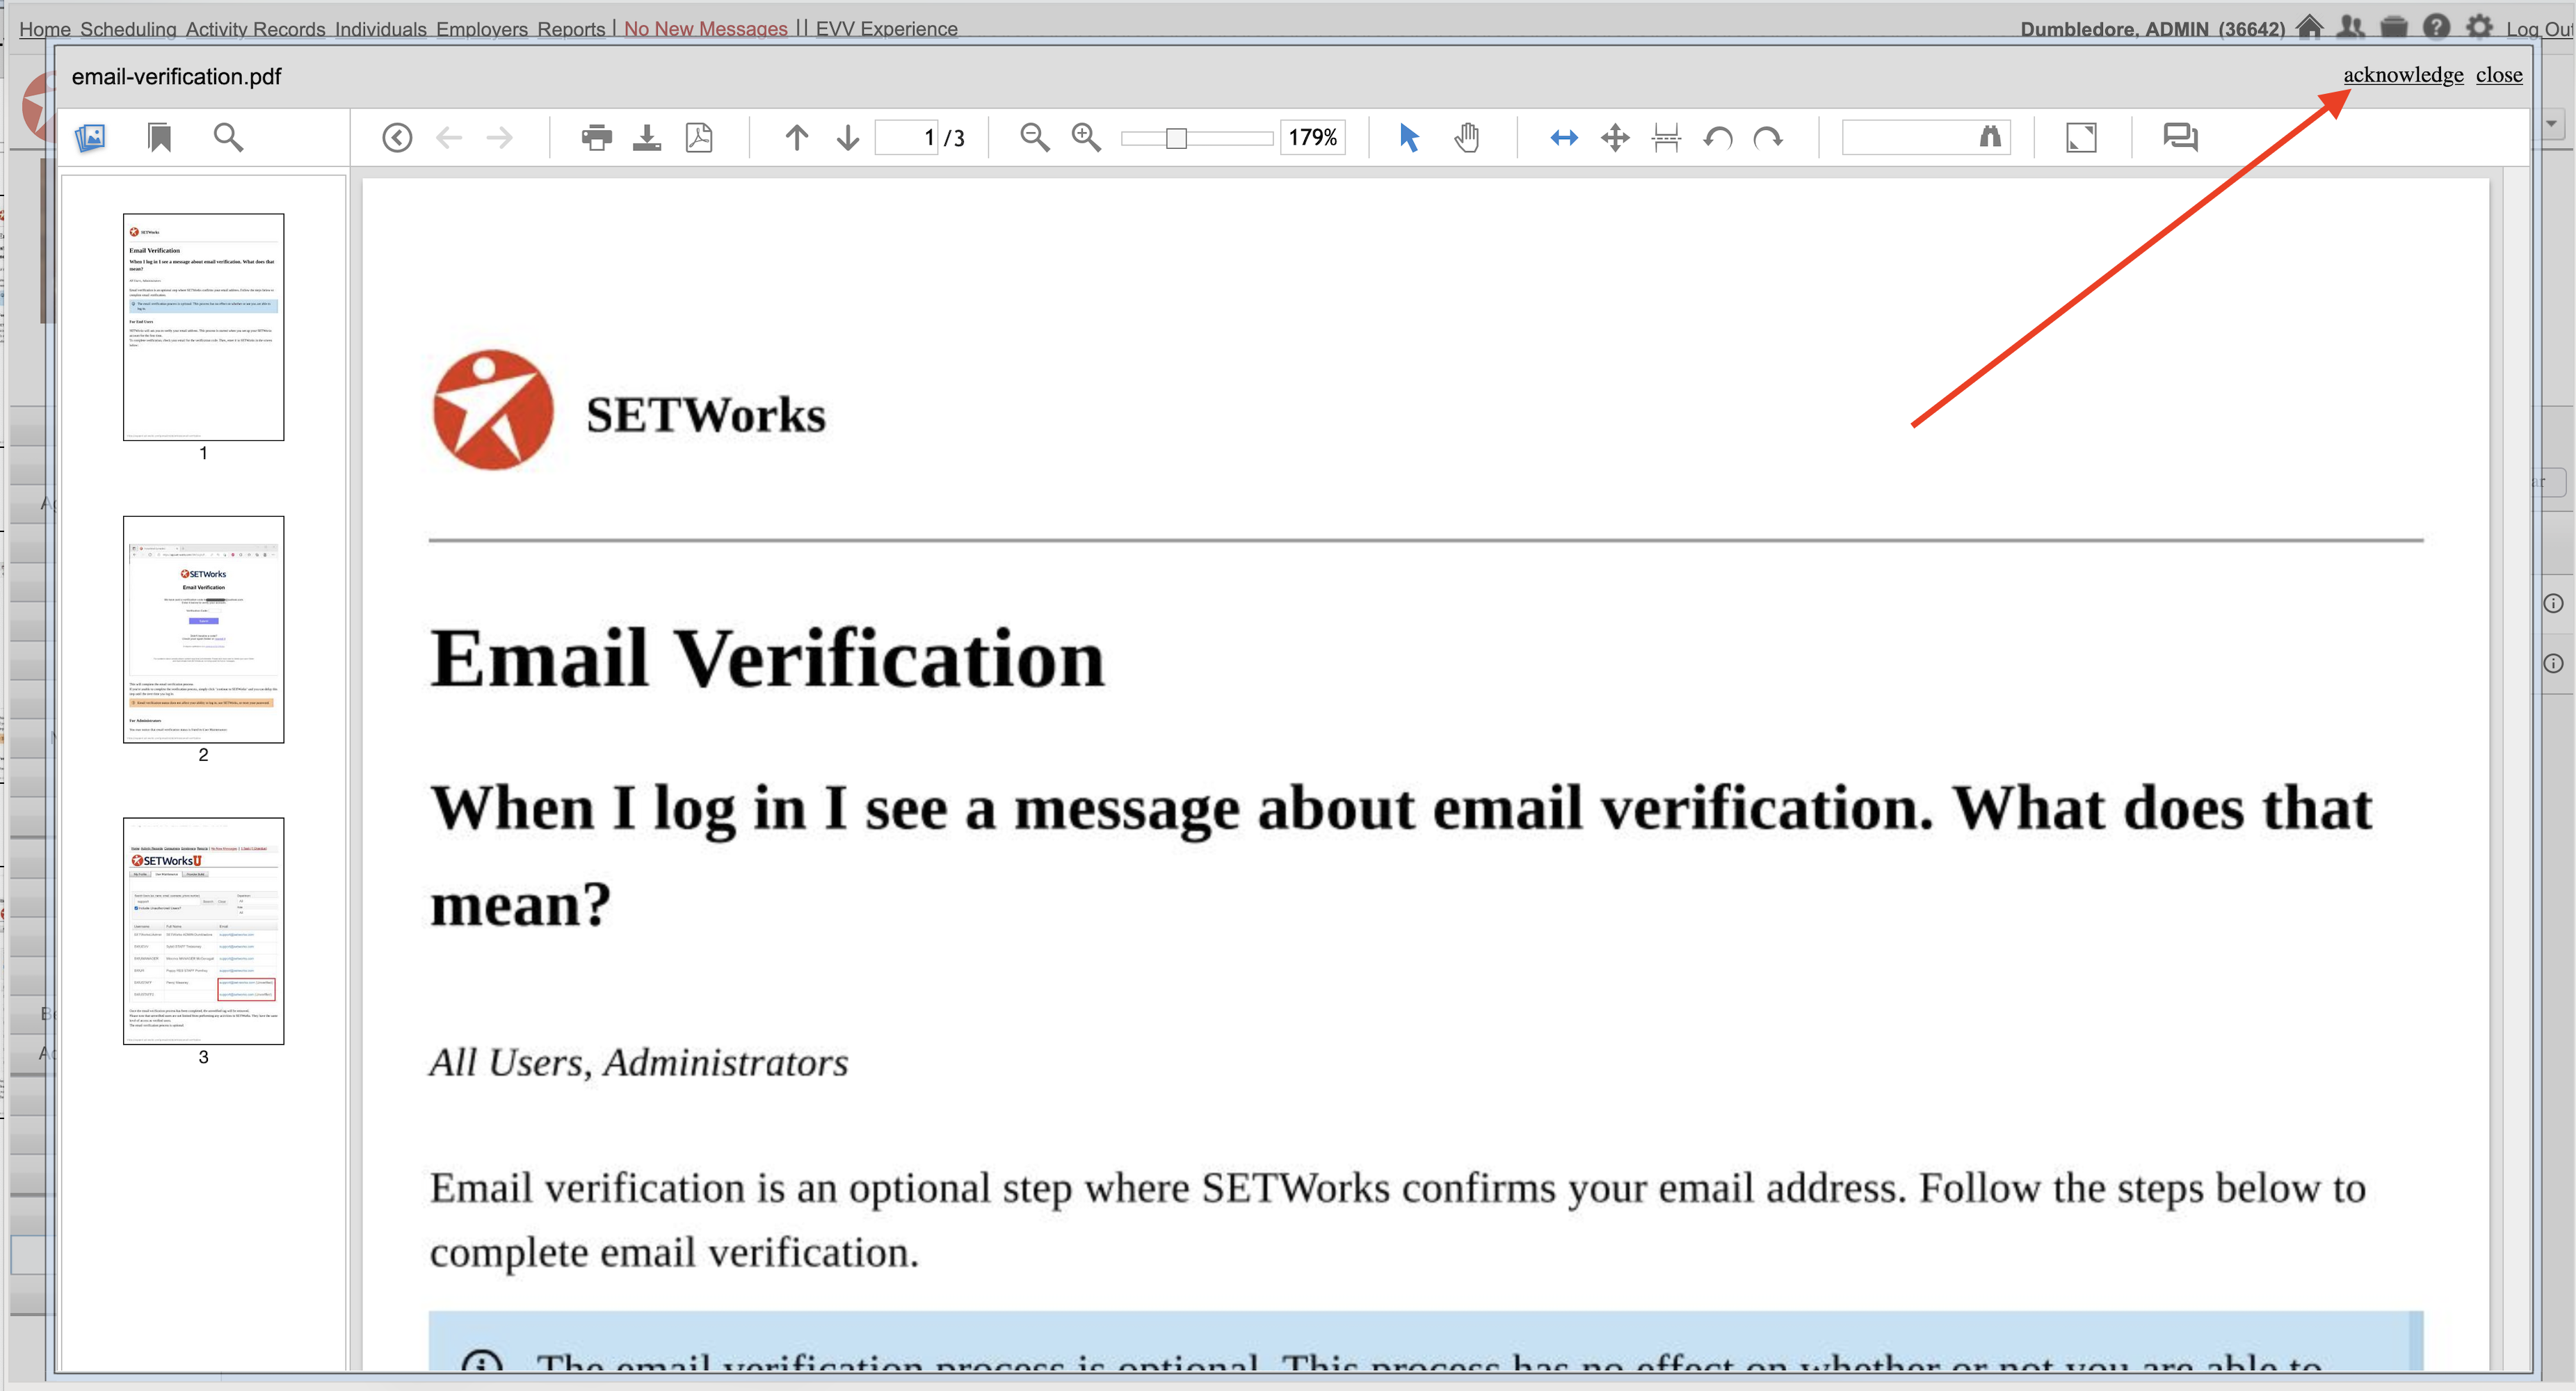This screenshot has width=2576, height=1391.
Task: Select the pointer selection tool
Action: pyautogui.click(x=1409, y=137)
